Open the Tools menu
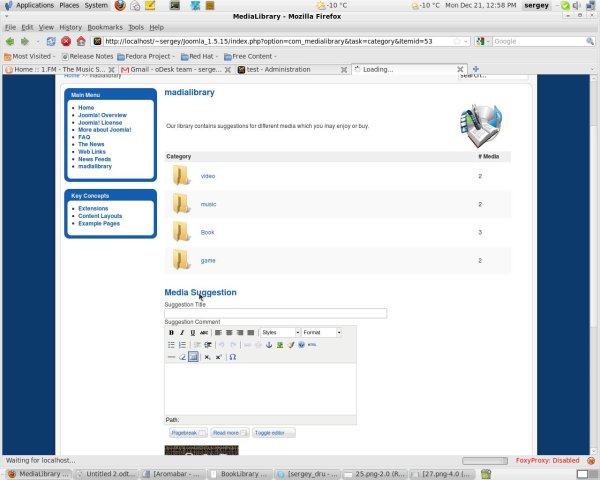 (136, 28)
